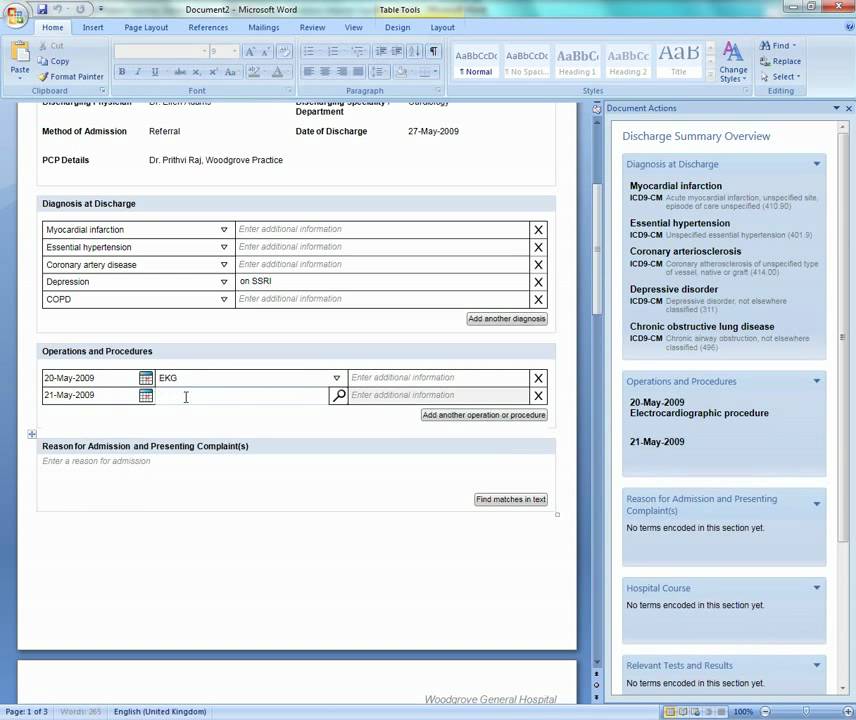The image size is (856, 720).
Task: Delete the EKG procedure row
Action: coord(538,378)
